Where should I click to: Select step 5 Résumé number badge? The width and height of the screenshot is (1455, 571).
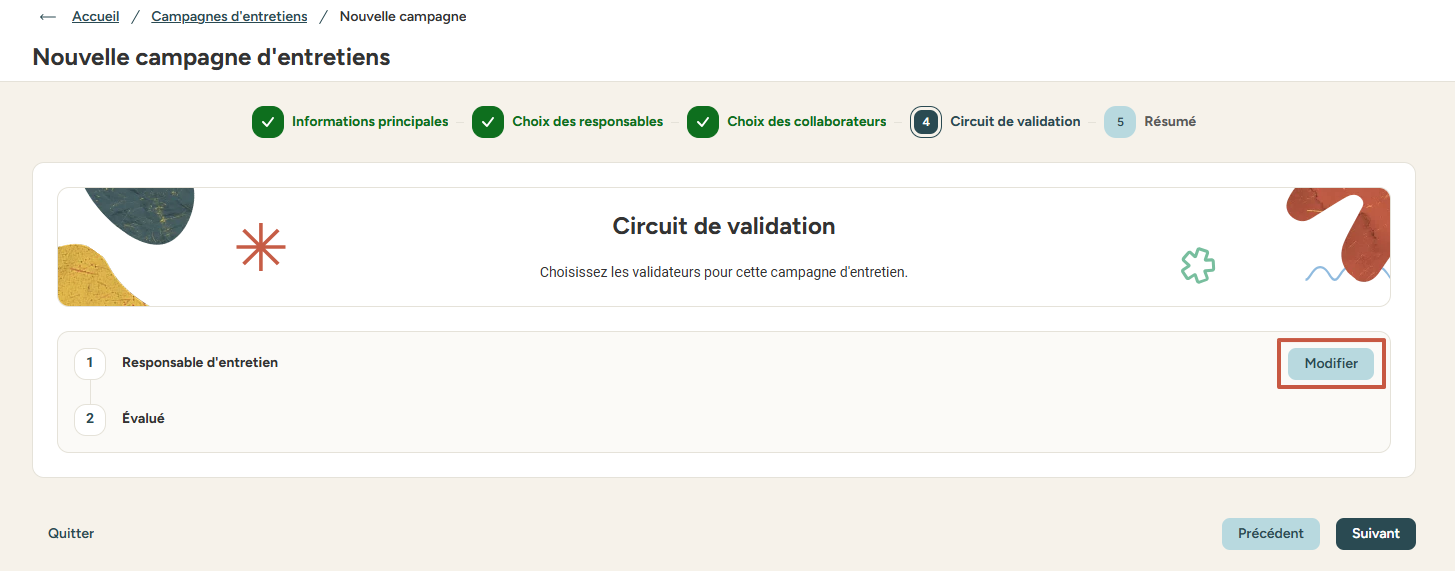[x=1120, y=122]
